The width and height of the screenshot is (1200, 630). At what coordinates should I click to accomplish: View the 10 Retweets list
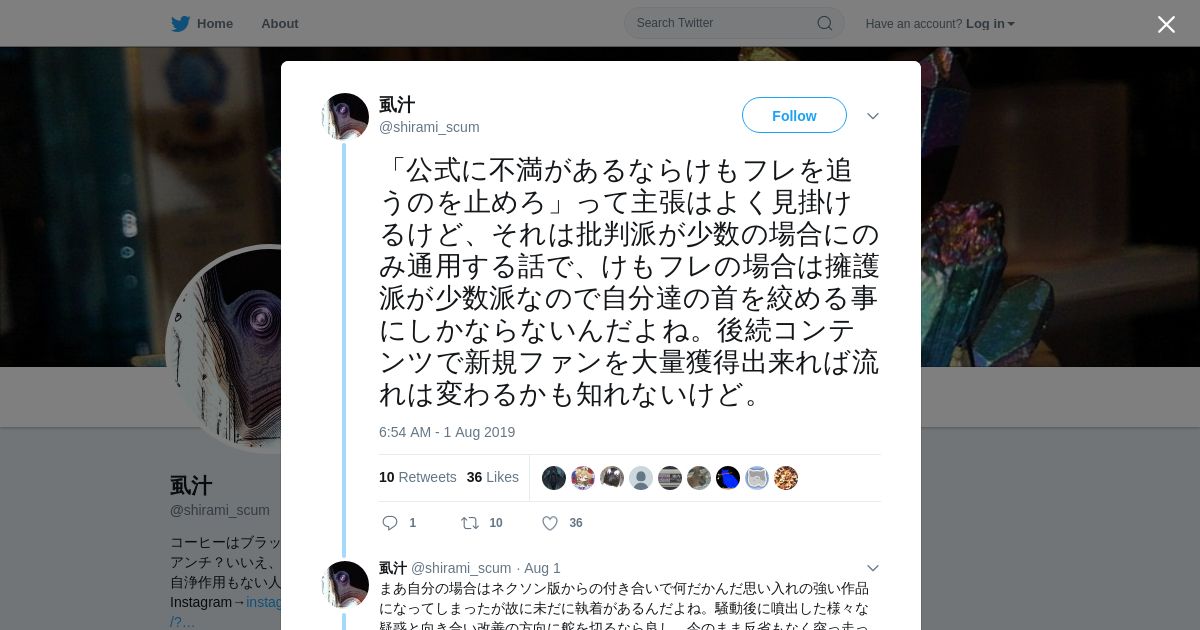coord(417,477)
